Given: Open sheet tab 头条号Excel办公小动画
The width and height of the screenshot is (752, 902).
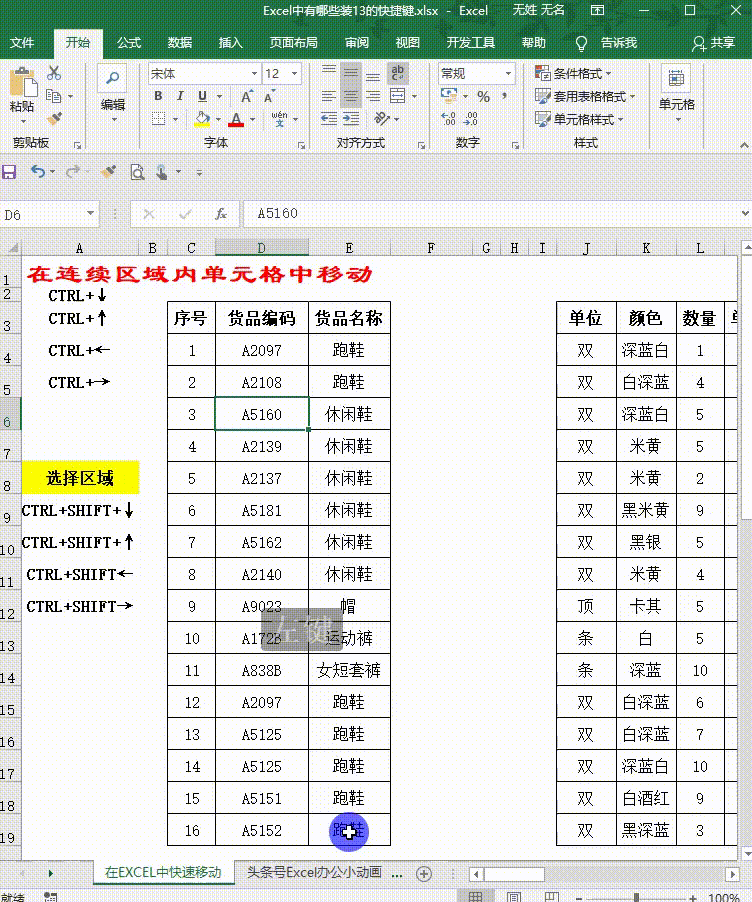Looking at the screenshot, I should pos(314,872).
